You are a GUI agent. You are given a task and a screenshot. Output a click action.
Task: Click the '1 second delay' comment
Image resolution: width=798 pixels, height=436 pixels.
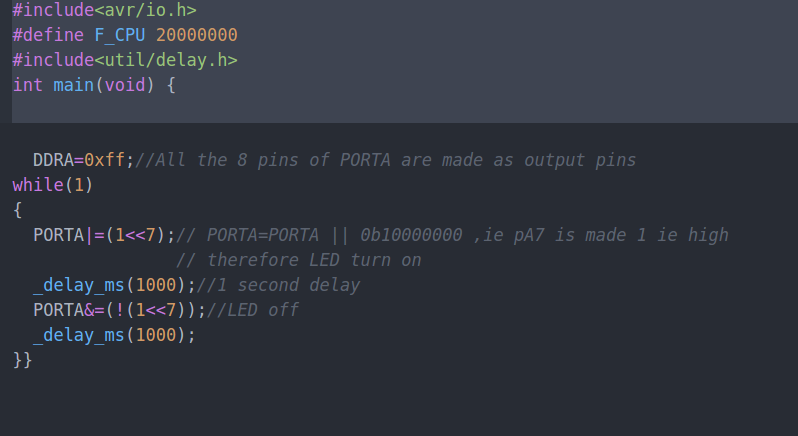coord(278,285)
